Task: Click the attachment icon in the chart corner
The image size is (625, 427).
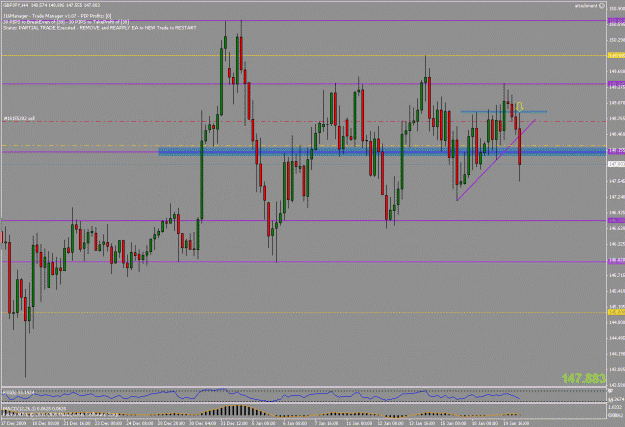Action: pos(601,6)
